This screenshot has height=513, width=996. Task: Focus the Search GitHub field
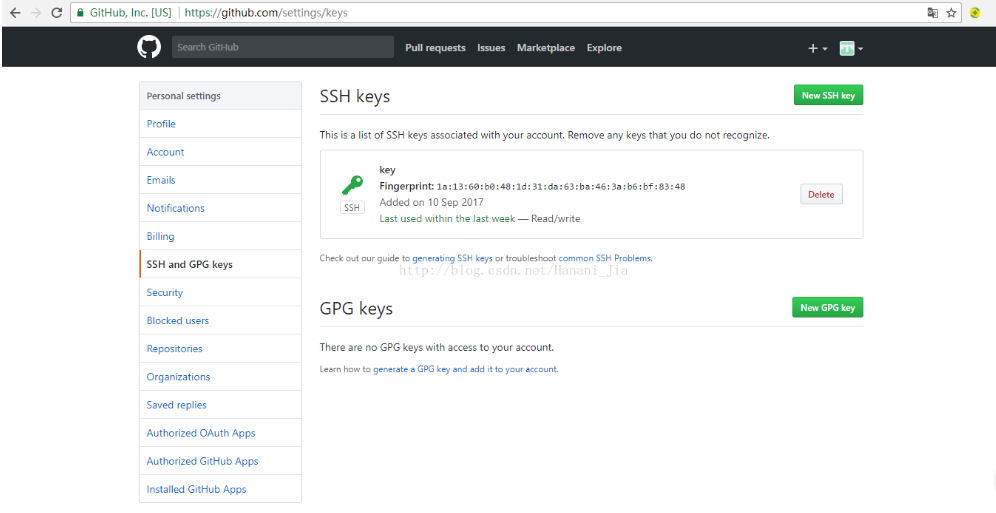[x=283, y=47]
